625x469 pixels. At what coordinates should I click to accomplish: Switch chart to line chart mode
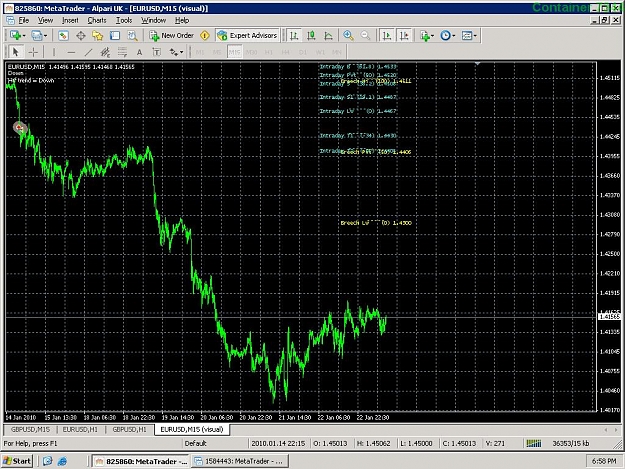click(x=328, y=35)
